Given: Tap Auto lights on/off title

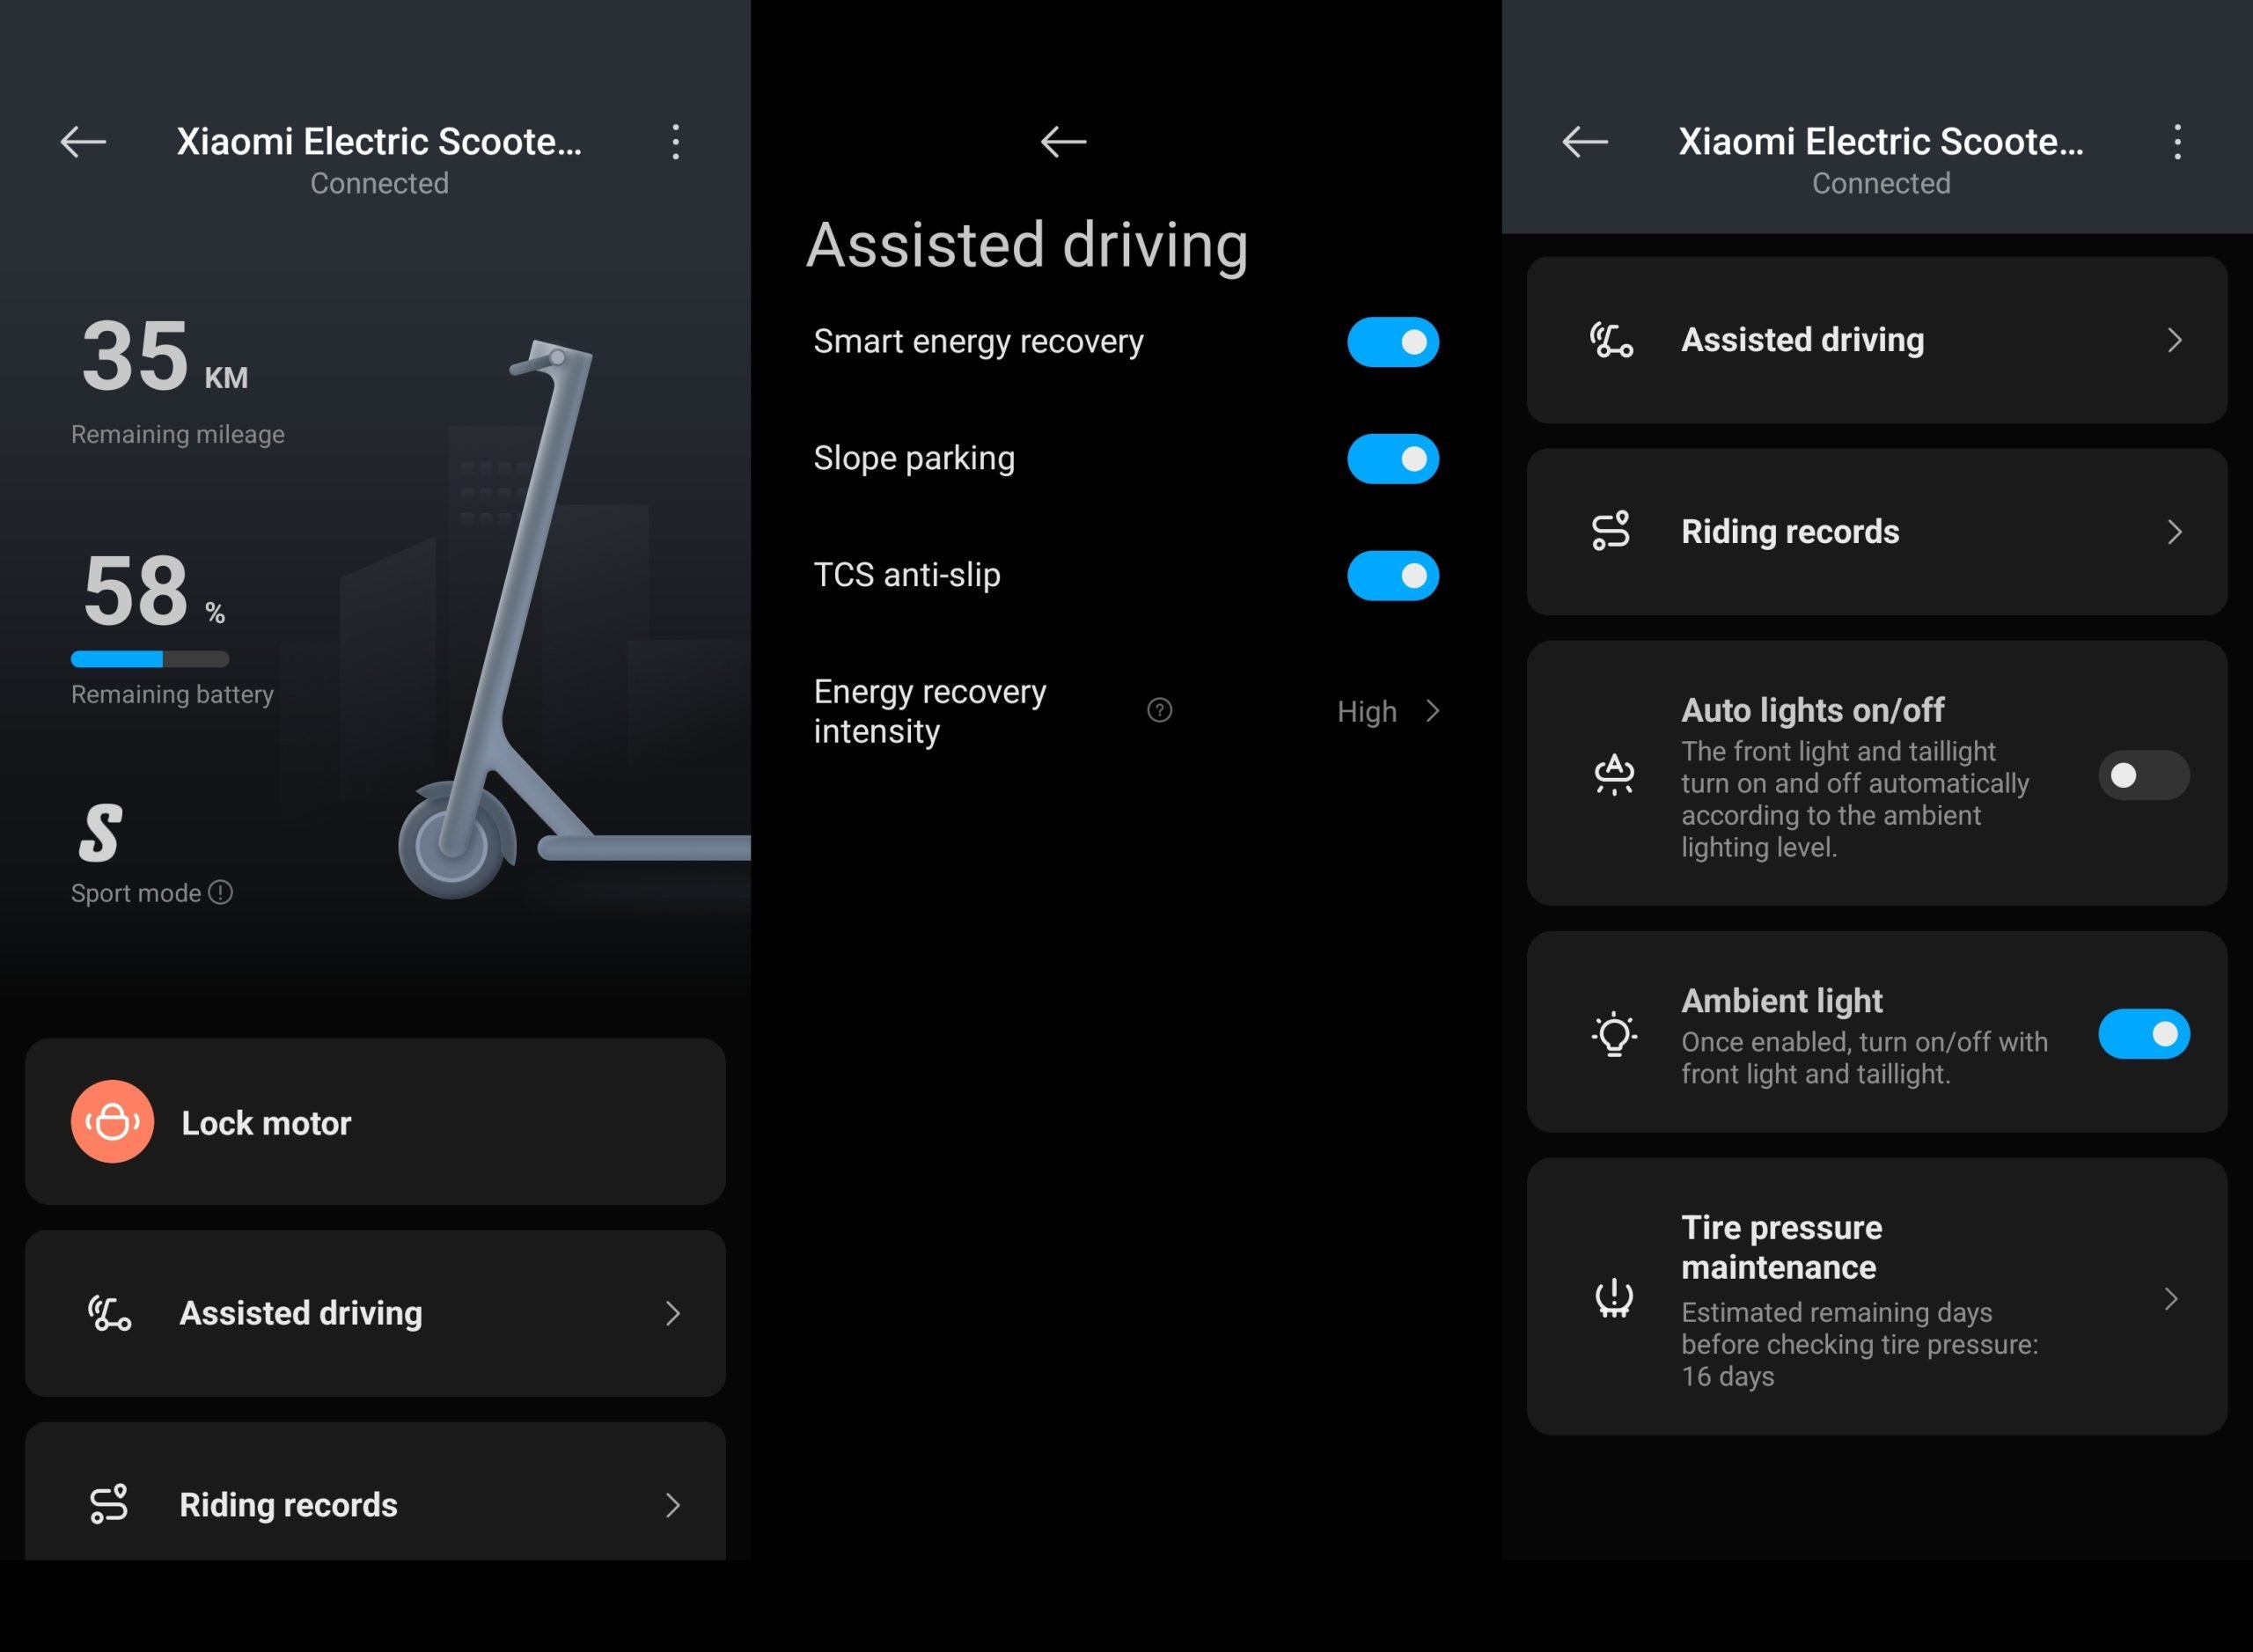Looking at the screenshot, I should point(1812,710).
